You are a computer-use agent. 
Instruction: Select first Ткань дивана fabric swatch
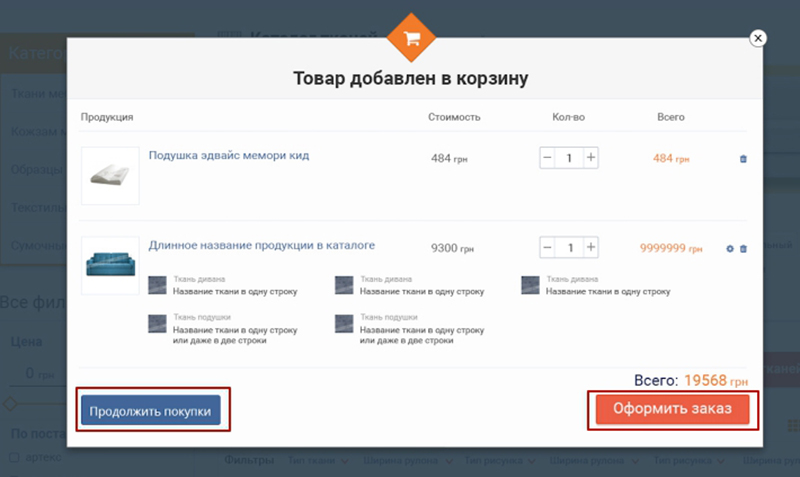point(157,285)
